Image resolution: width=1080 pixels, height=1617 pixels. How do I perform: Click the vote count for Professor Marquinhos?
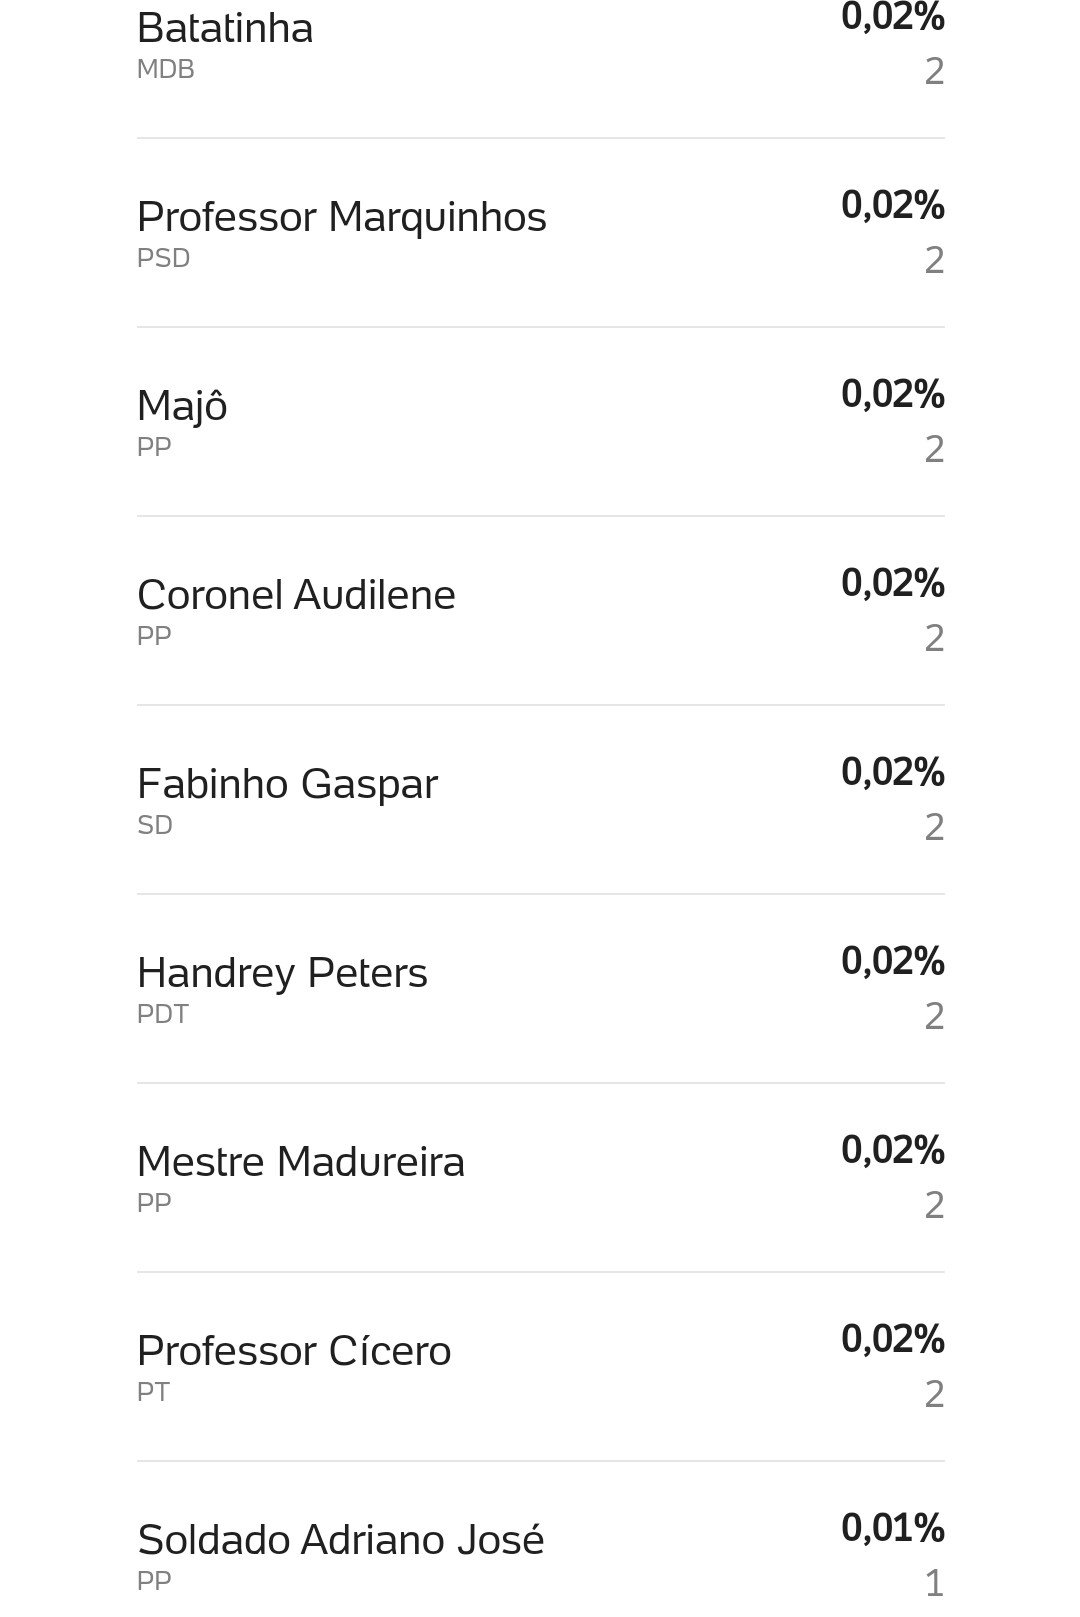pos(934,260)
